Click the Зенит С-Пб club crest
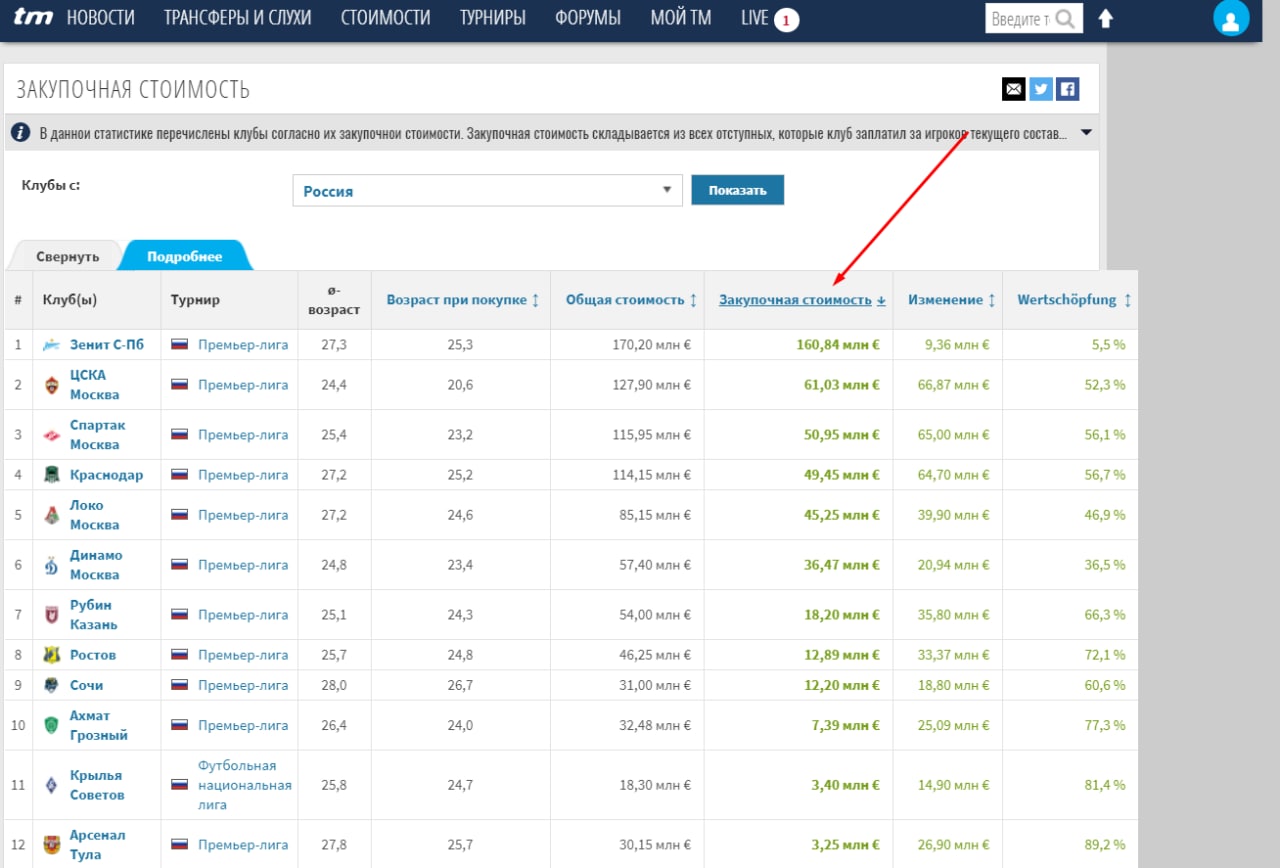The width and height of the screenshot is (1280, 868). click(x=52, y=345)
